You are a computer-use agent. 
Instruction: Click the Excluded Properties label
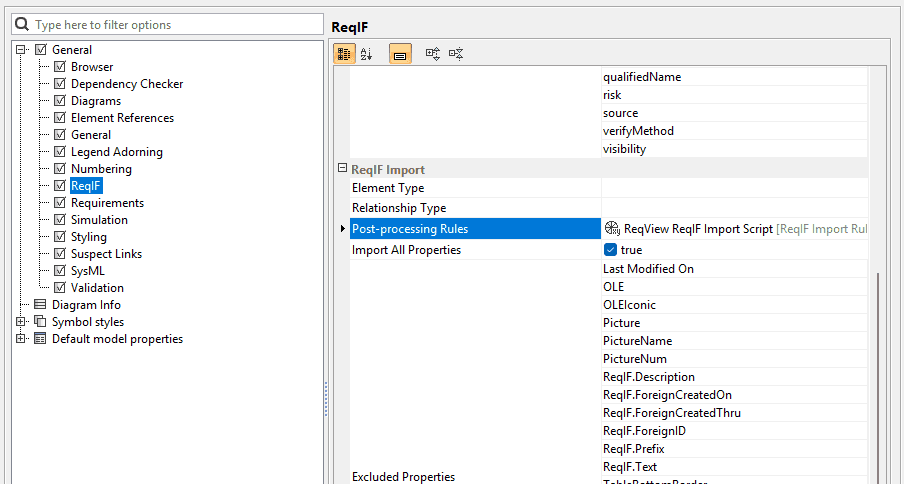pos(403,477)
